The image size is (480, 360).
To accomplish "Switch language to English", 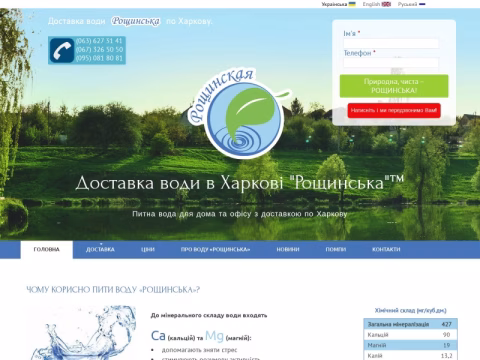I will [x=371, y=4].
